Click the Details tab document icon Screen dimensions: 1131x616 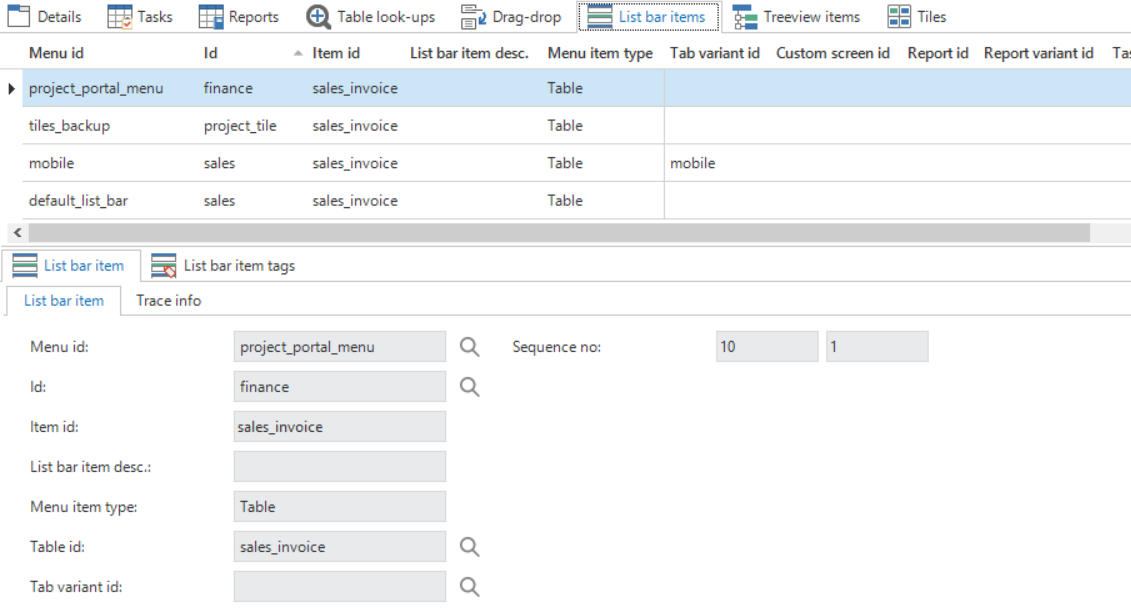coord(20,17)
